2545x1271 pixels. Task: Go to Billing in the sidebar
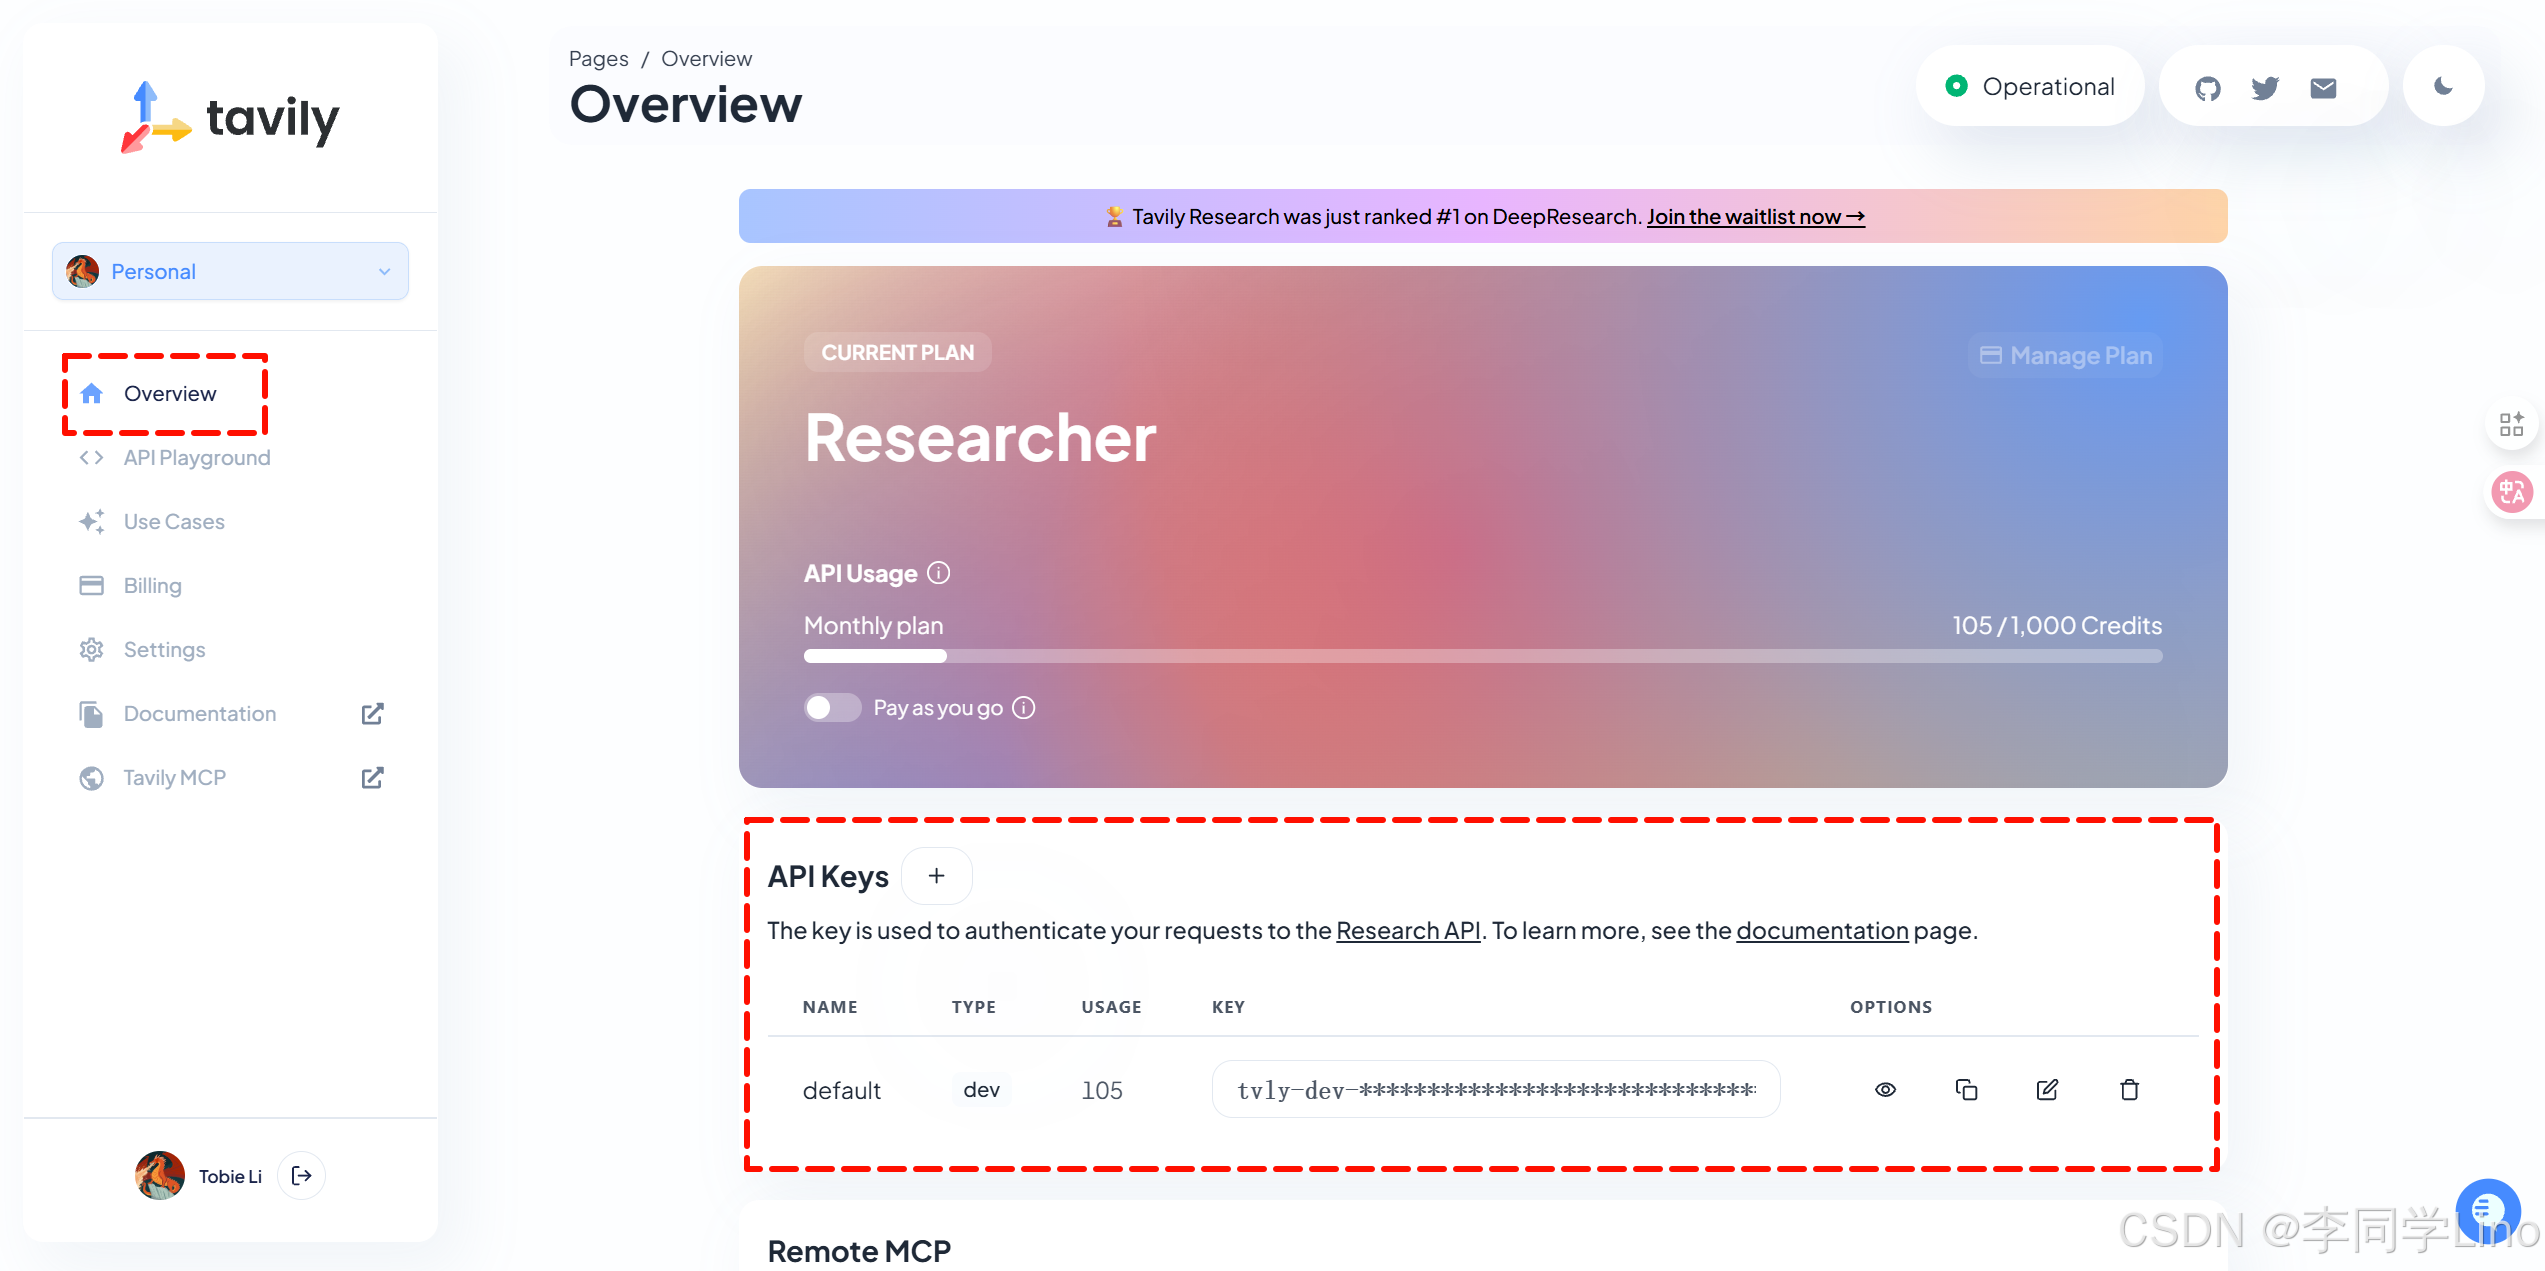click(x=152, y=586)
